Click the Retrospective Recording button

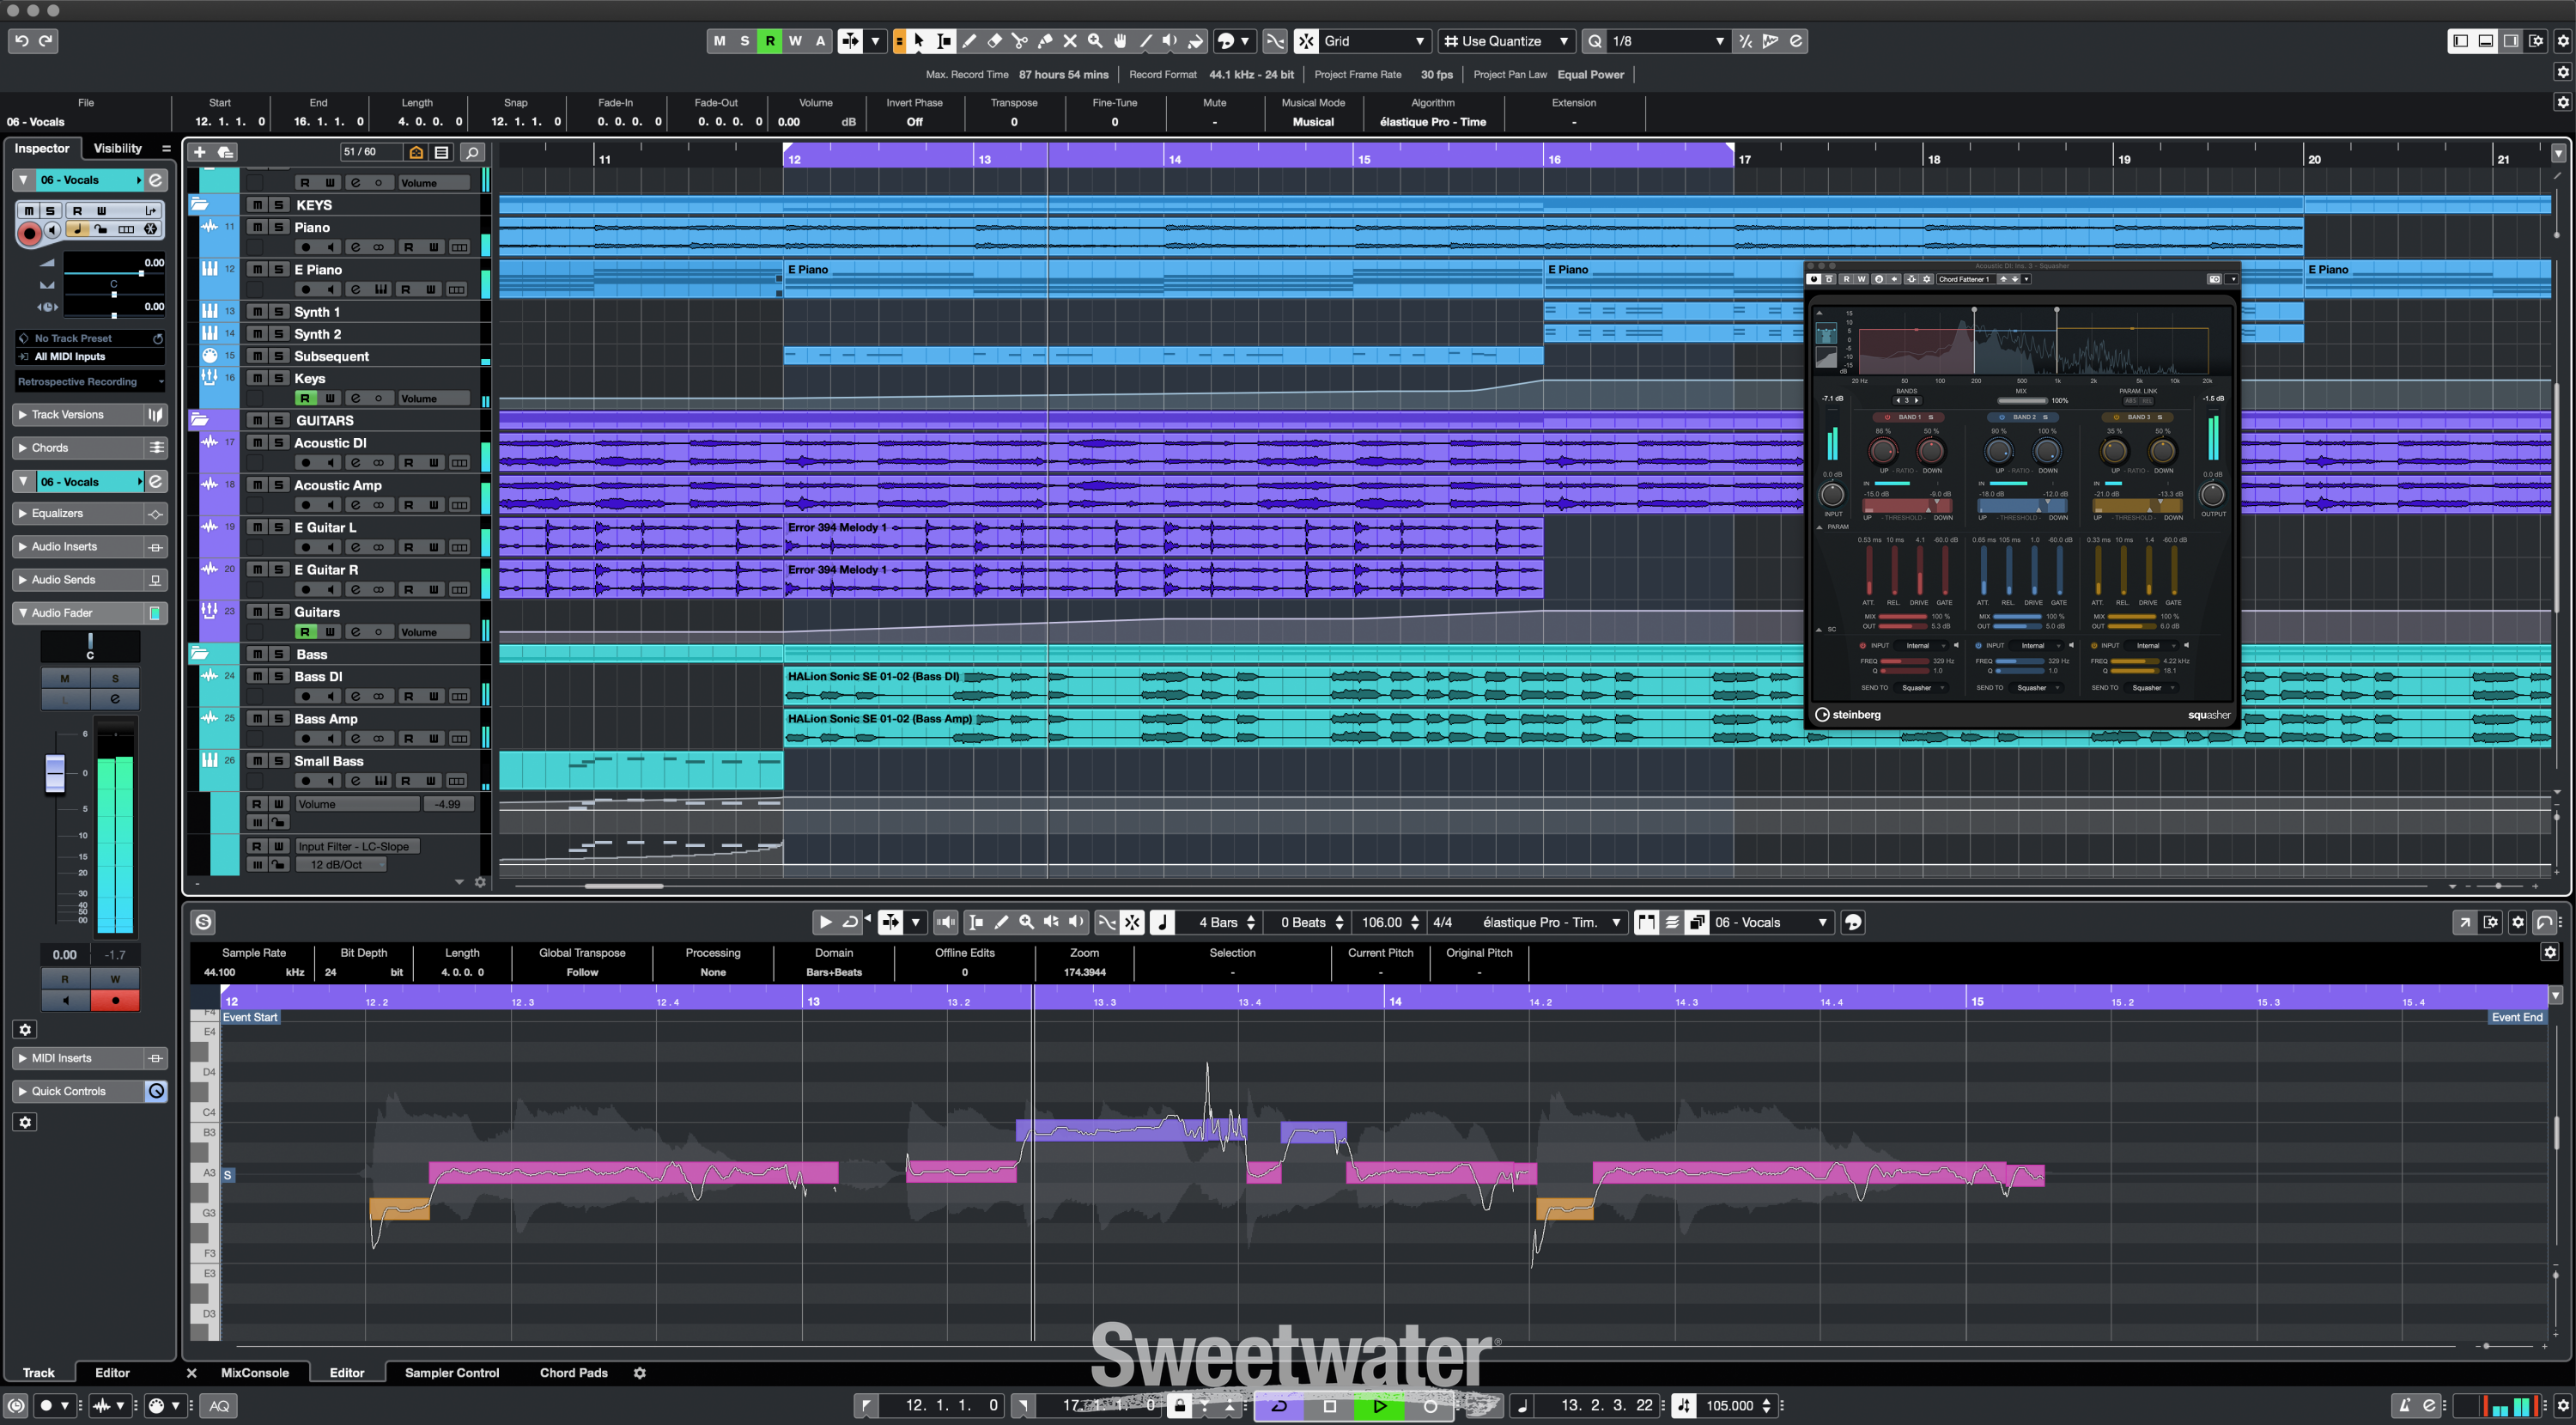(90, 381)
